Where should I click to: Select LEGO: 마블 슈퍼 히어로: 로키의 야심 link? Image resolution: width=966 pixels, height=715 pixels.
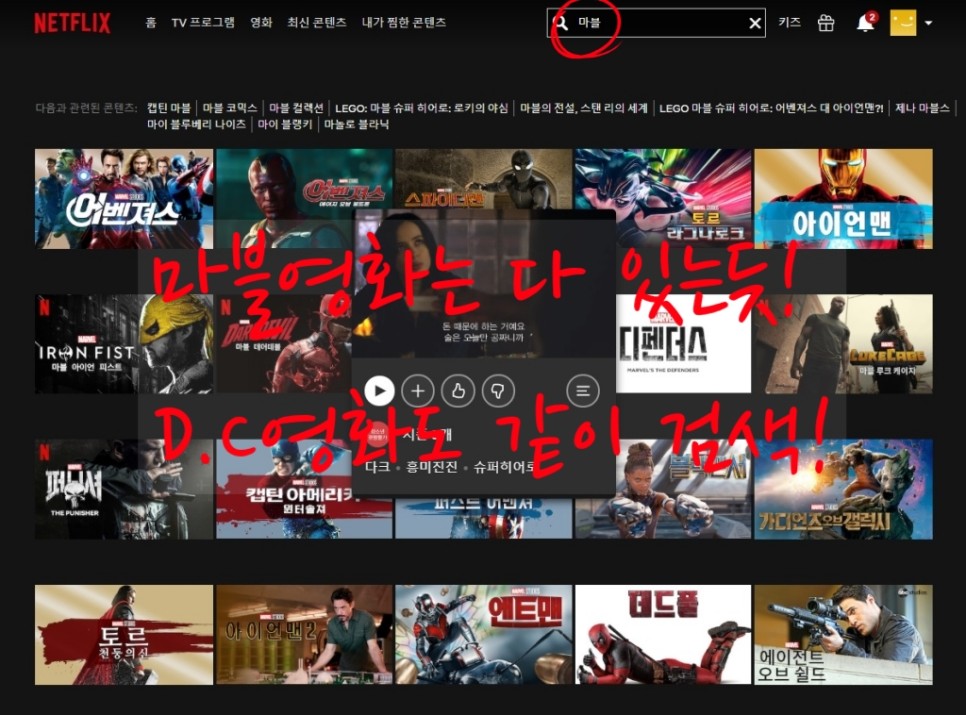point(421,108)
